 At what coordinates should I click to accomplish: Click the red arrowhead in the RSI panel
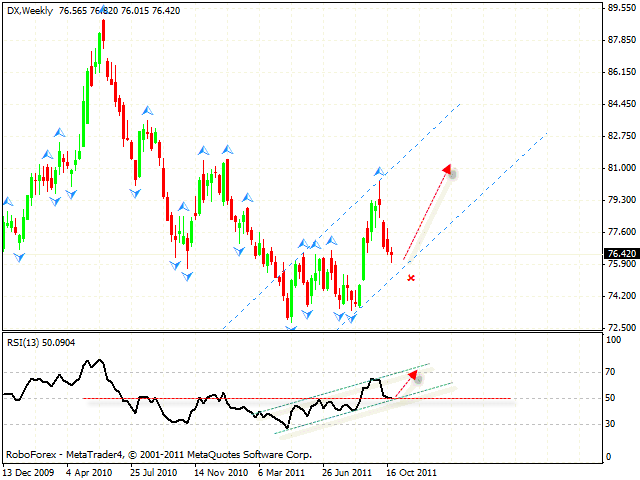tap(416, 376)
